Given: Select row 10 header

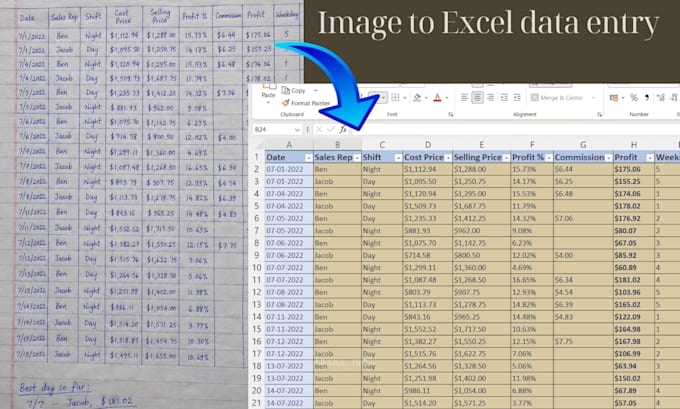Looking at the screenshot, I should click(257, 268).
